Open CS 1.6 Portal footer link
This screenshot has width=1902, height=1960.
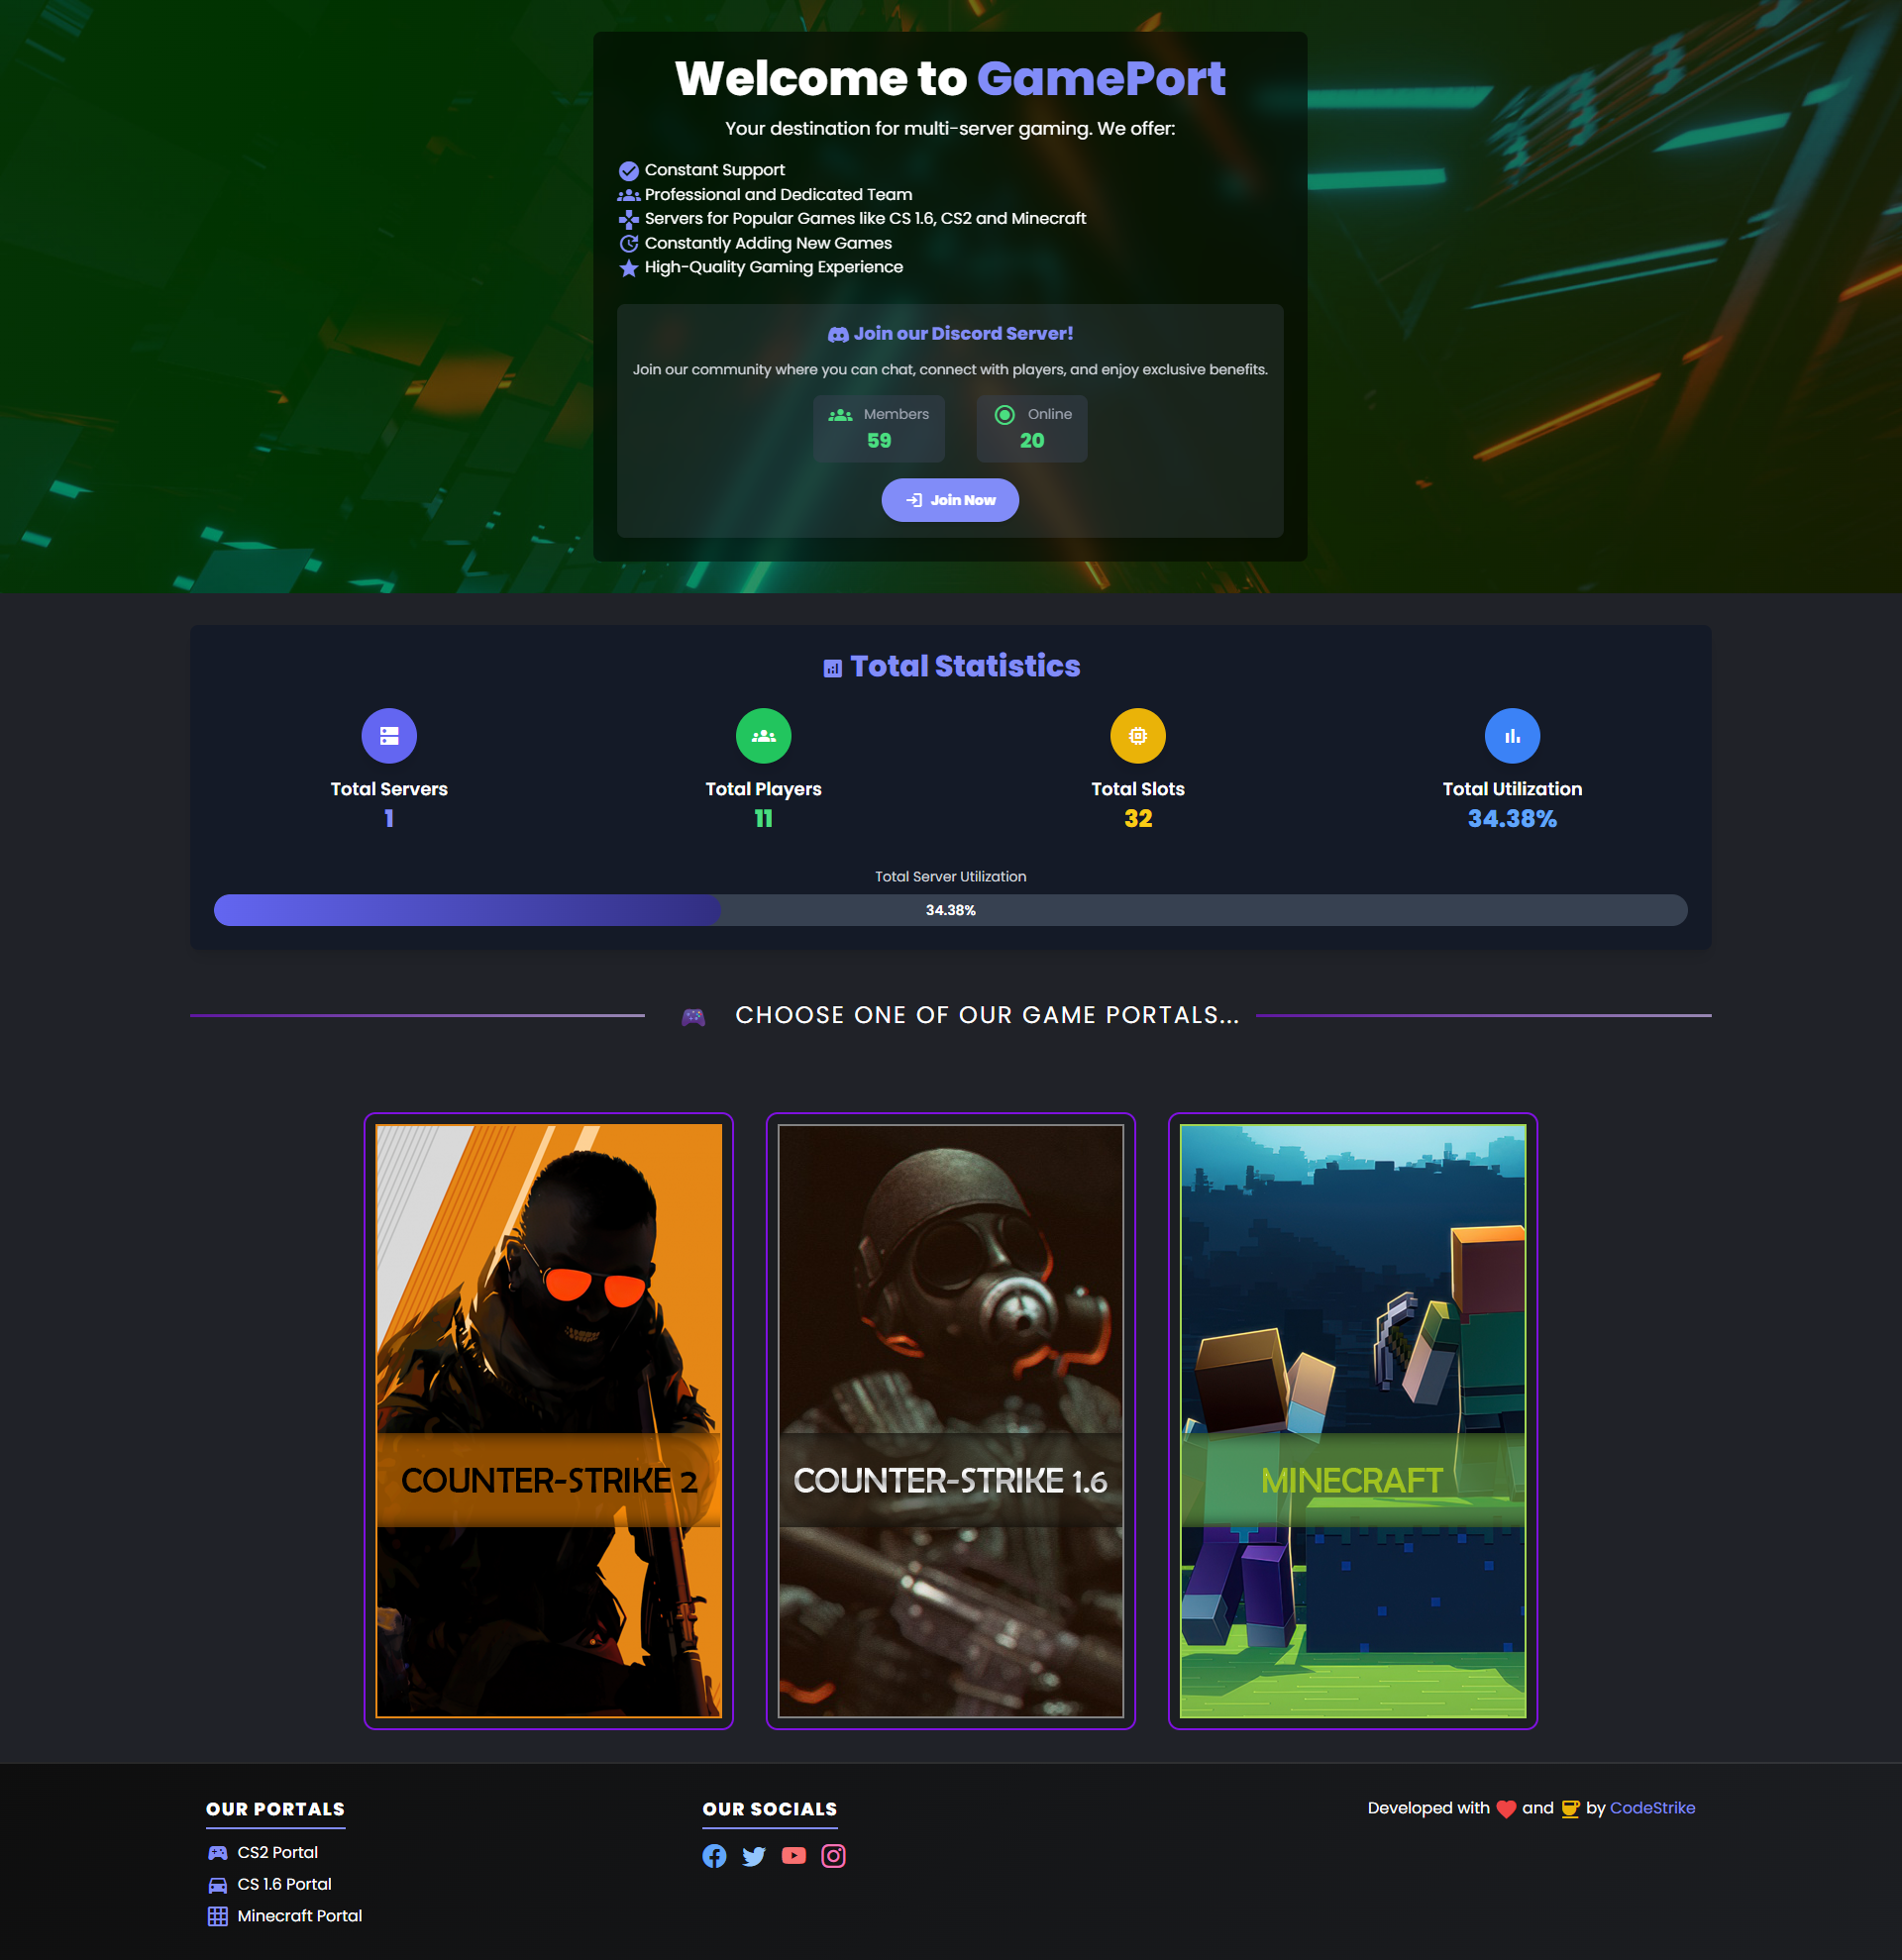coord(284,1884)
